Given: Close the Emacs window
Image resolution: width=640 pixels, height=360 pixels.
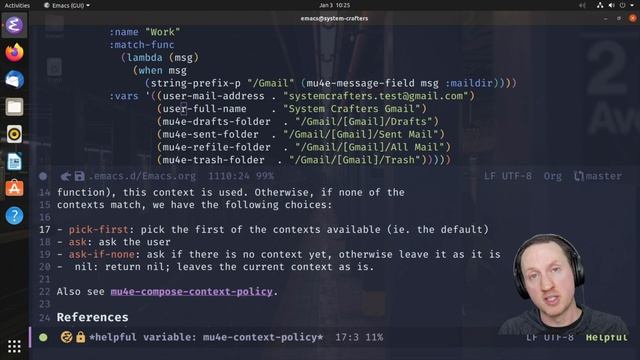Looking at the screenshot, I should (x=632, y=18).
